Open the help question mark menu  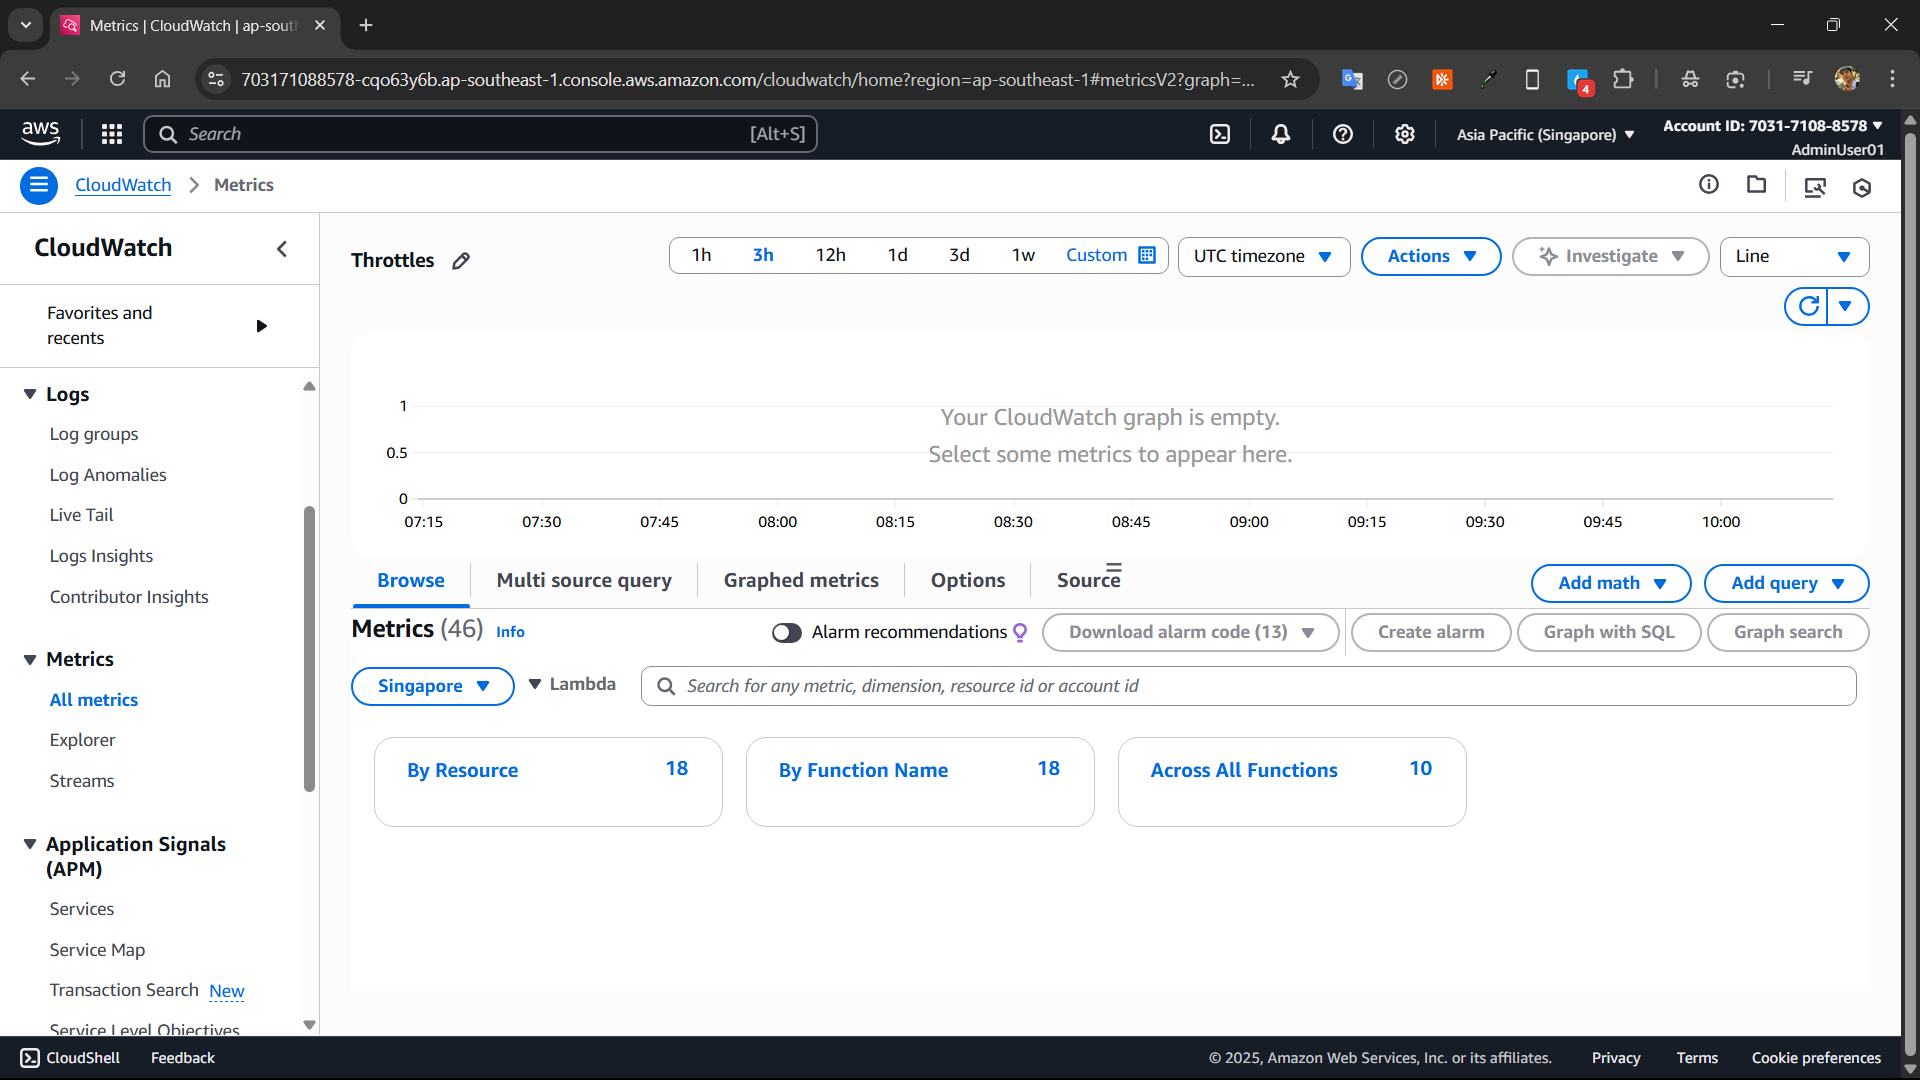tap(1343, 134)
